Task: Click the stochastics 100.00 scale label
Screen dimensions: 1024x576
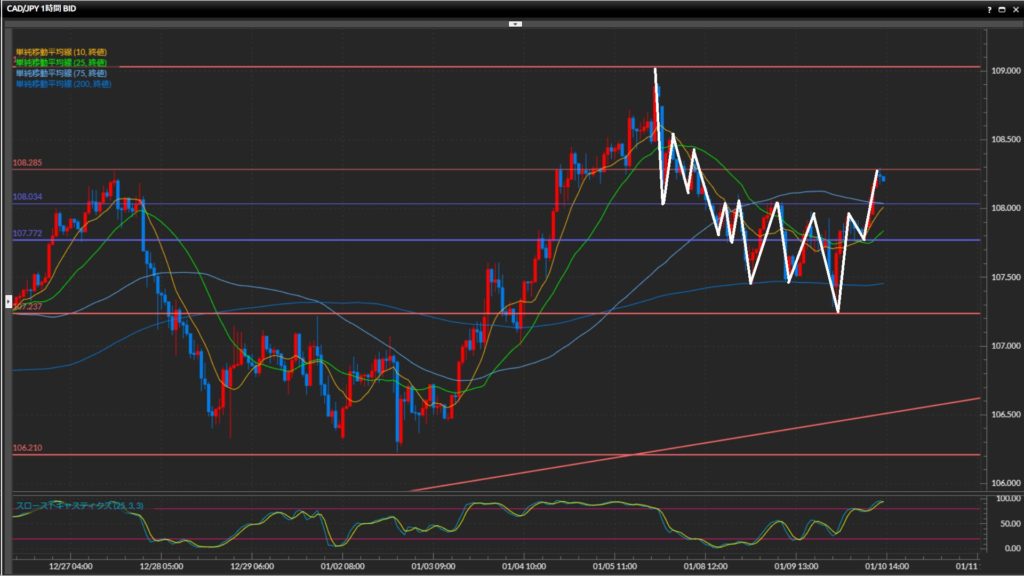Action: (x=1005, y=497)
